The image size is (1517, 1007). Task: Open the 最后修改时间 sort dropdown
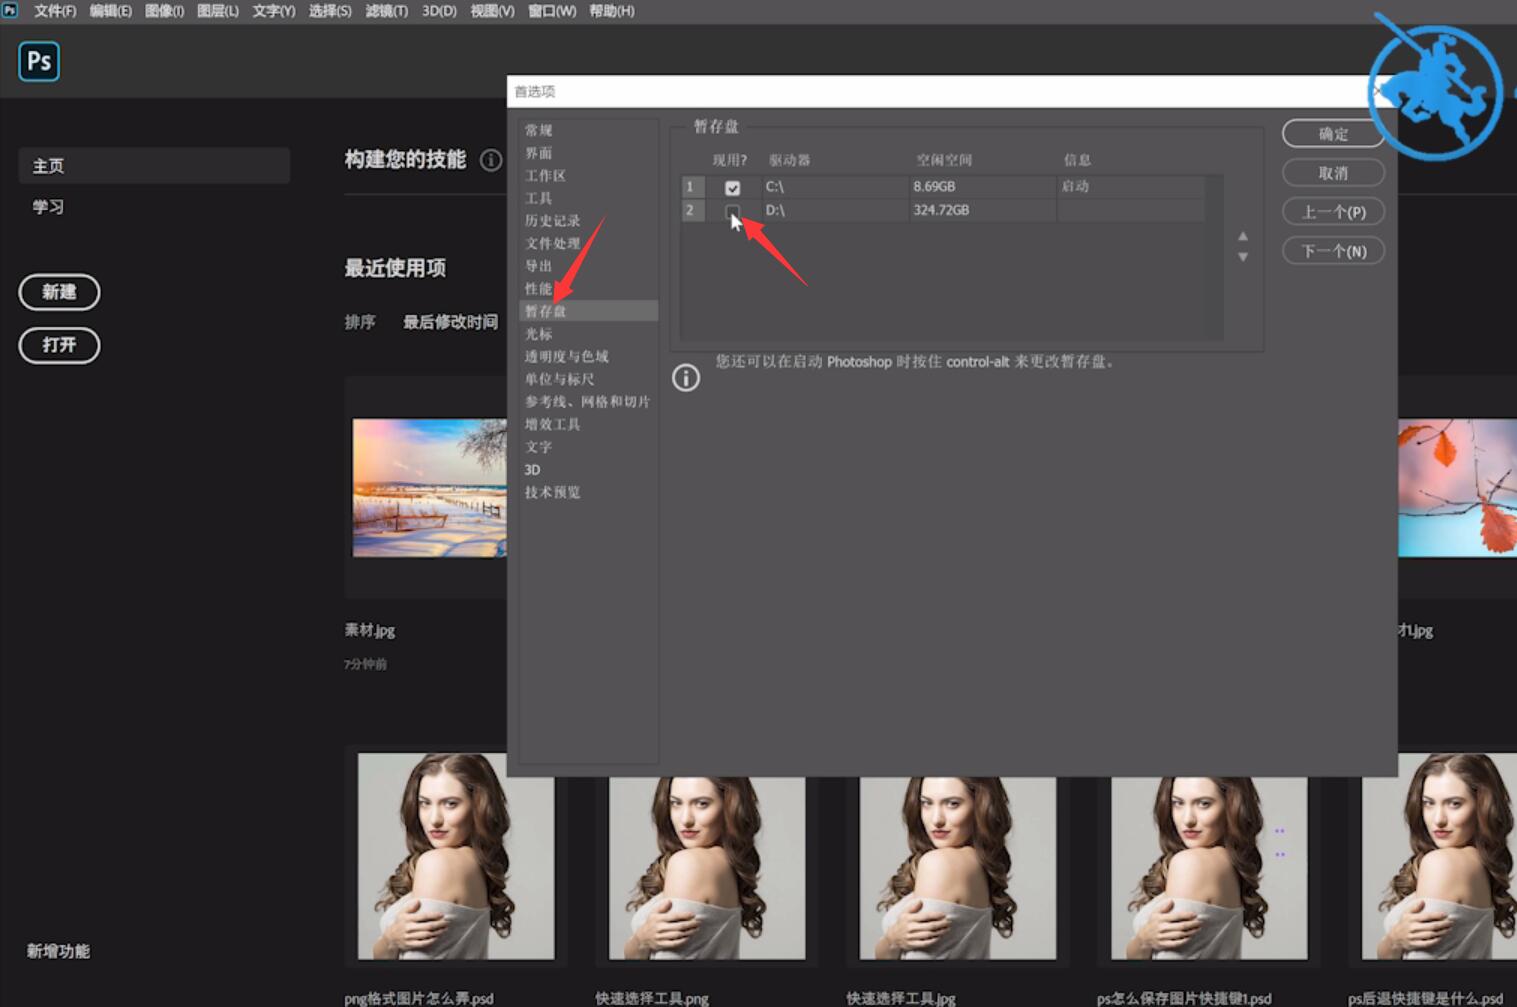point(450,322)
